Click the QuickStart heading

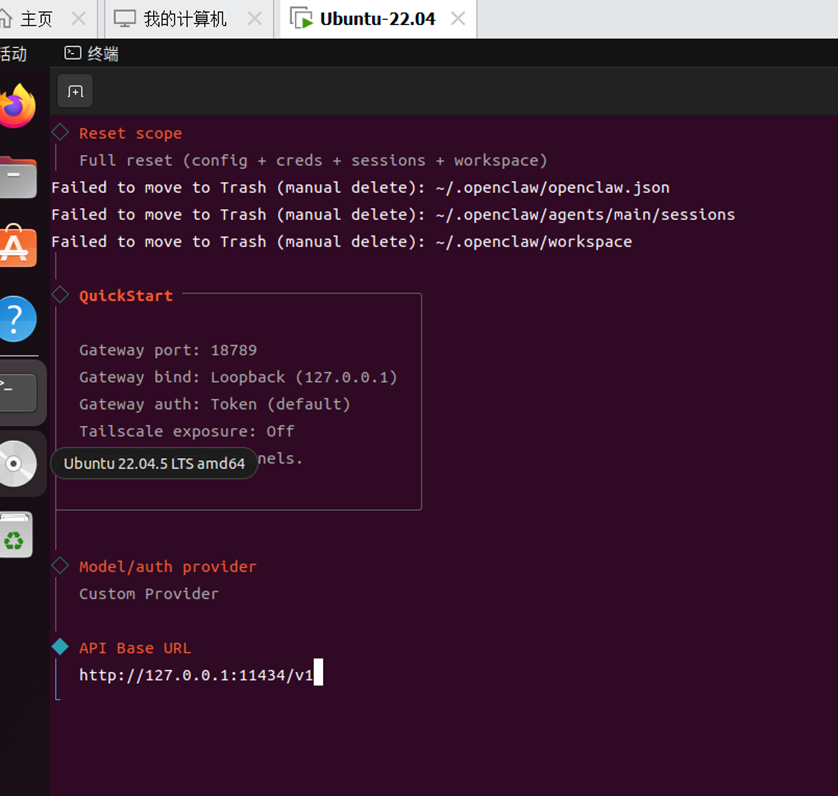click(126, 296)
